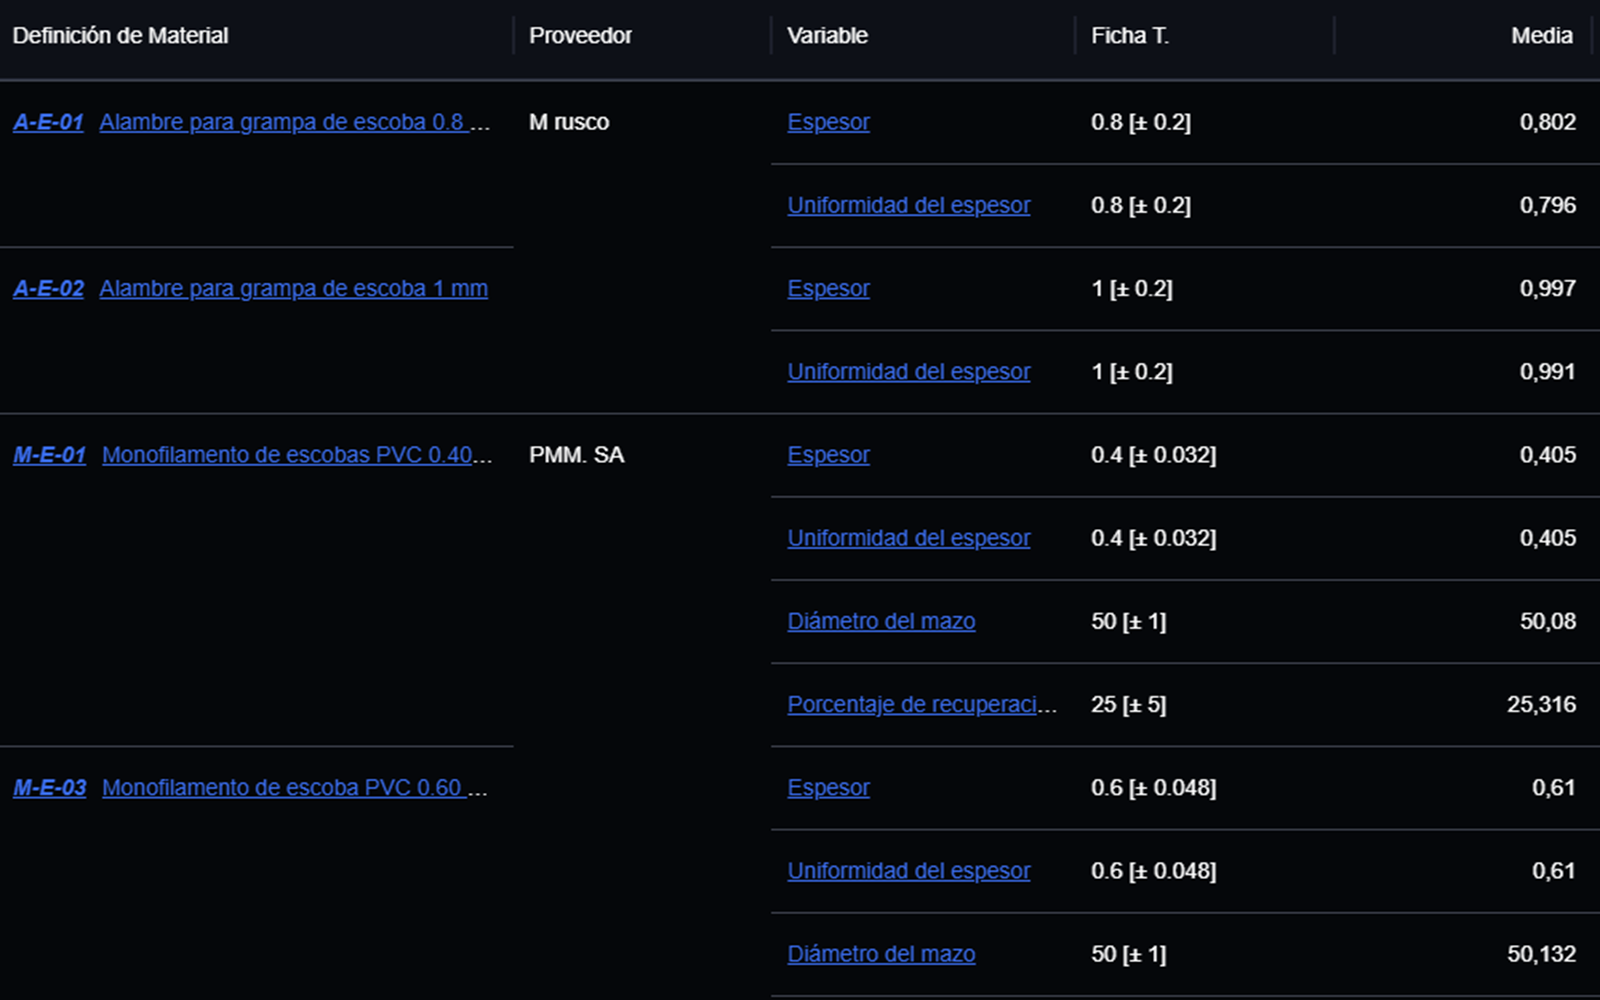Select mean value '25,316'

1541,704
